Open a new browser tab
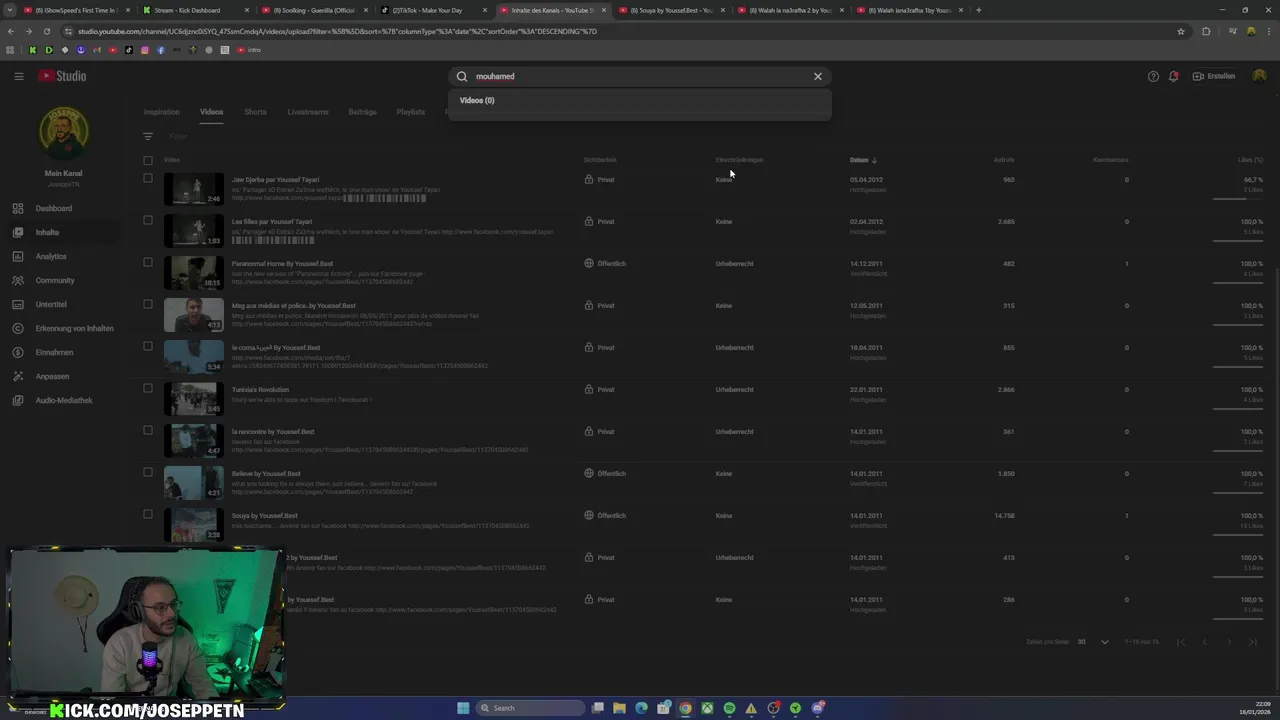The image size is (1280, 720). [x=978, y=10]
